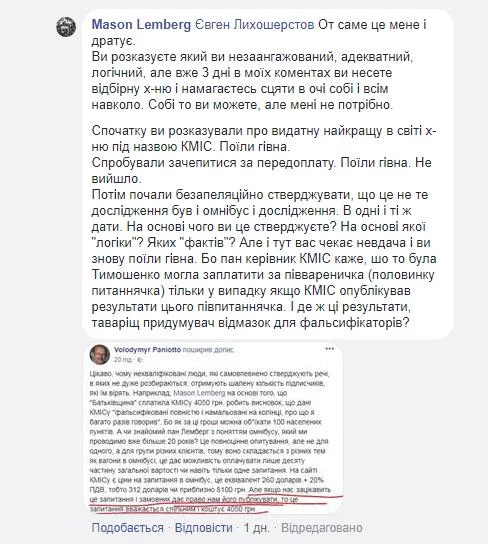Click the поширив допис label
488x544 pixels.
tap(208, 350)
